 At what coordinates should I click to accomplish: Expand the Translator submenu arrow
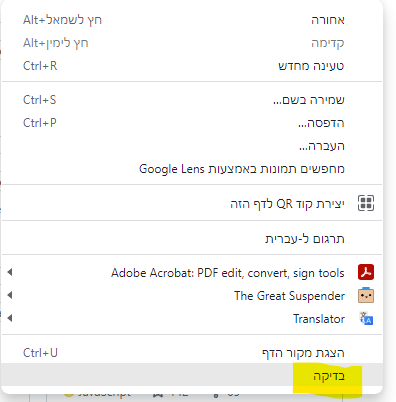click(10, 318)
